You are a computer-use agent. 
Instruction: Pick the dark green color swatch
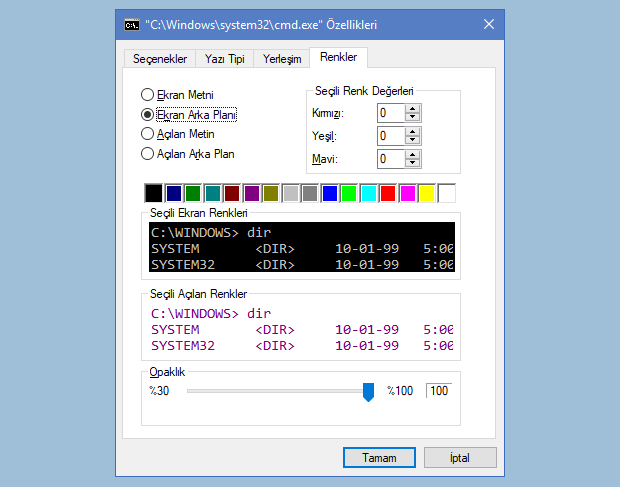click(x=193, y=193)
